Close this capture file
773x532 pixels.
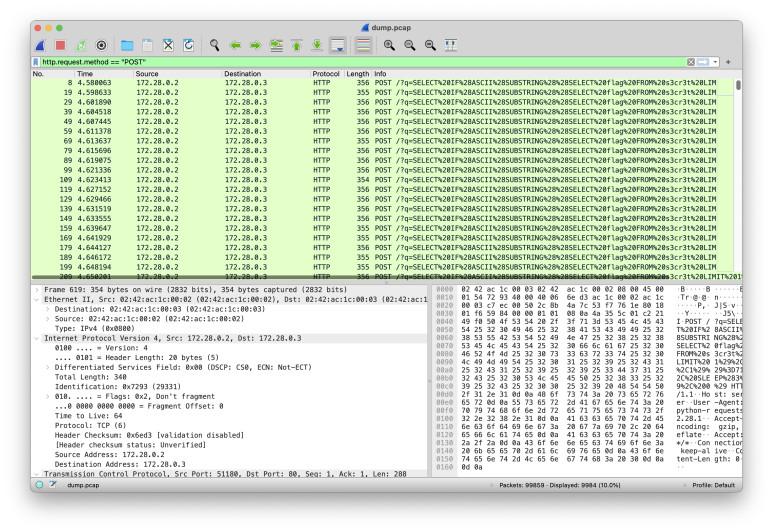pyautogui.click(x=168, y=45)
